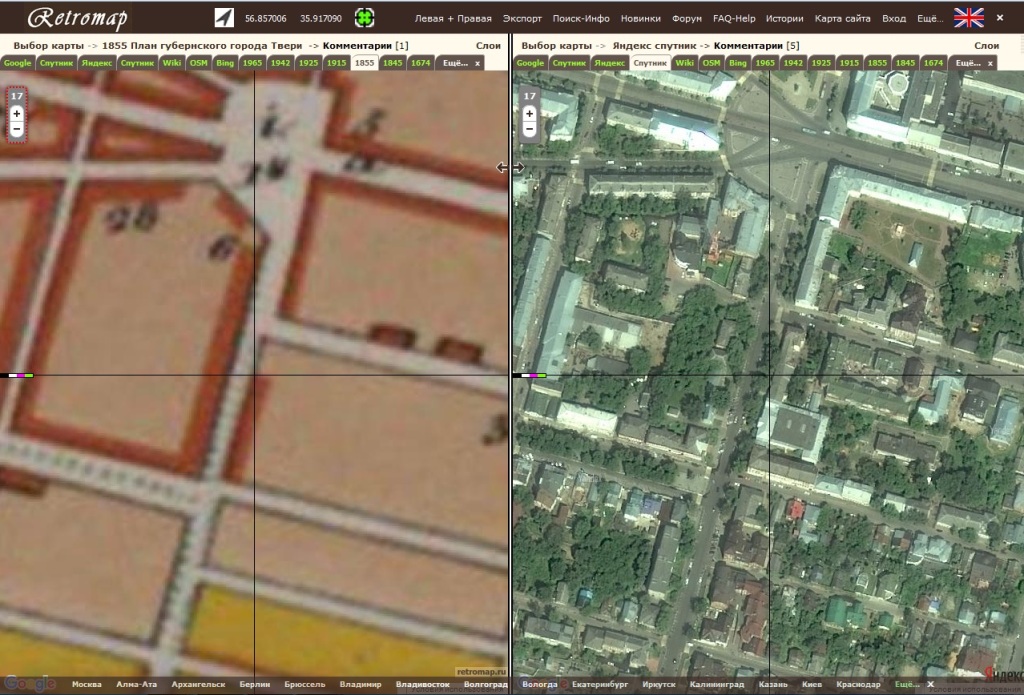Switch language via the British flag icon
The width and height of the screenshot is (1024, 695).
pos(968,18)
